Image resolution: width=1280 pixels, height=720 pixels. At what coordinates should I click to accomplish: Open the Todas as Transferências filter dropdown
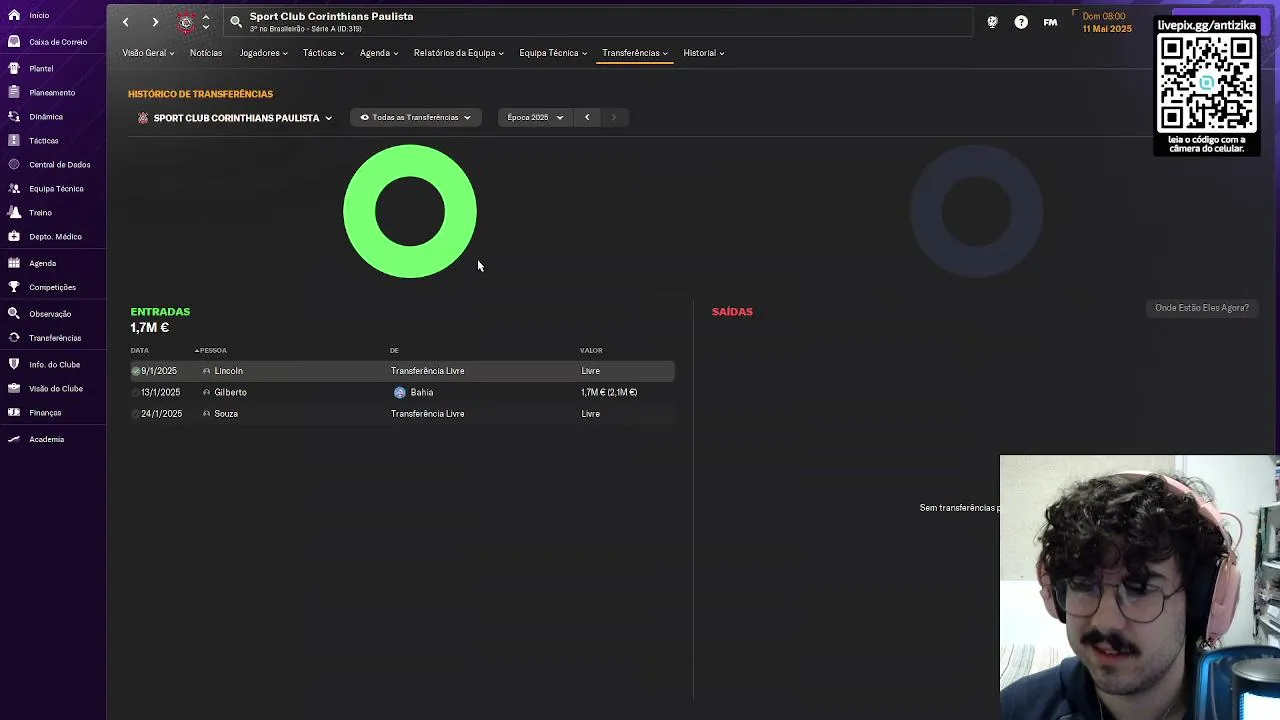tap(416, 118)
